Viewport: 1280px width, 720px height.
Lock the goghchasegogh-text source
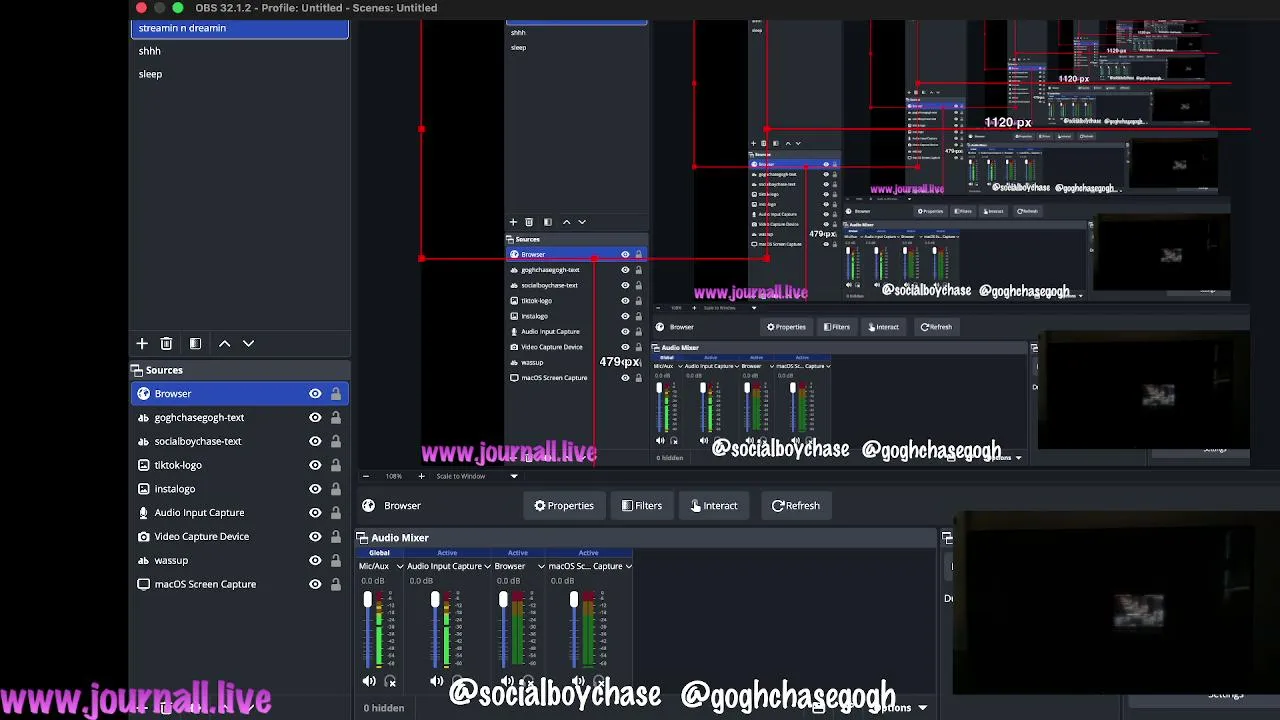(336, 418)
